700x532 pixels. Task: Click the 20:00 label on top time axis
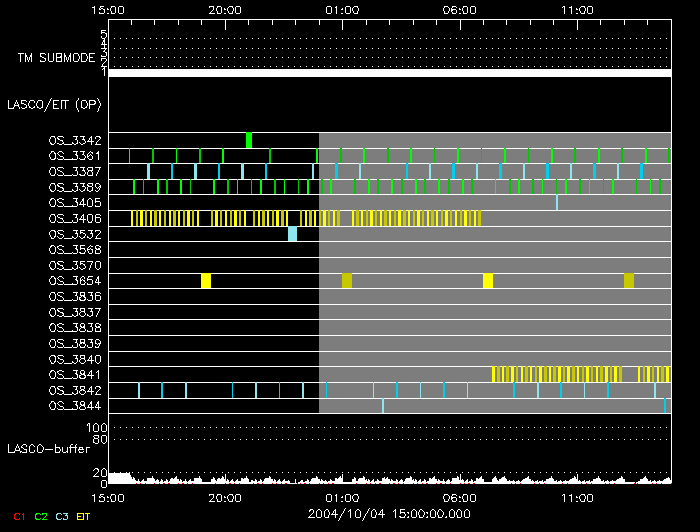coord(225,9)
